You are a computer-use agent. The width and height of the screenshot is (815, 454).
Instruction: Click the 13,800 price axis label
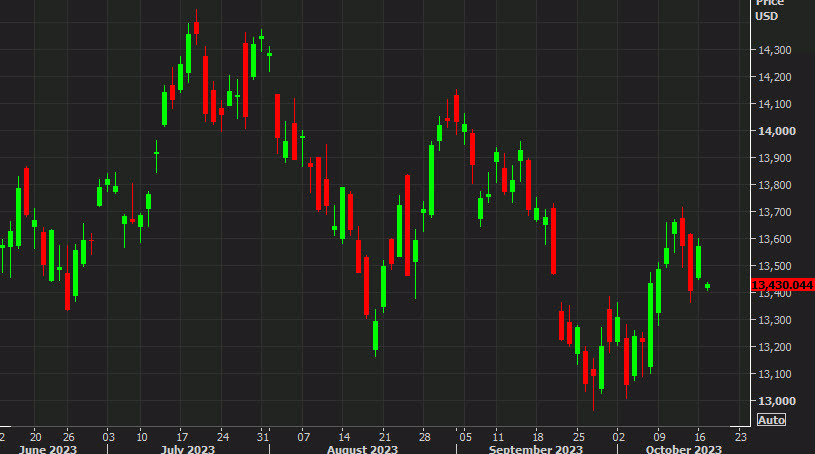pos(774,185)
